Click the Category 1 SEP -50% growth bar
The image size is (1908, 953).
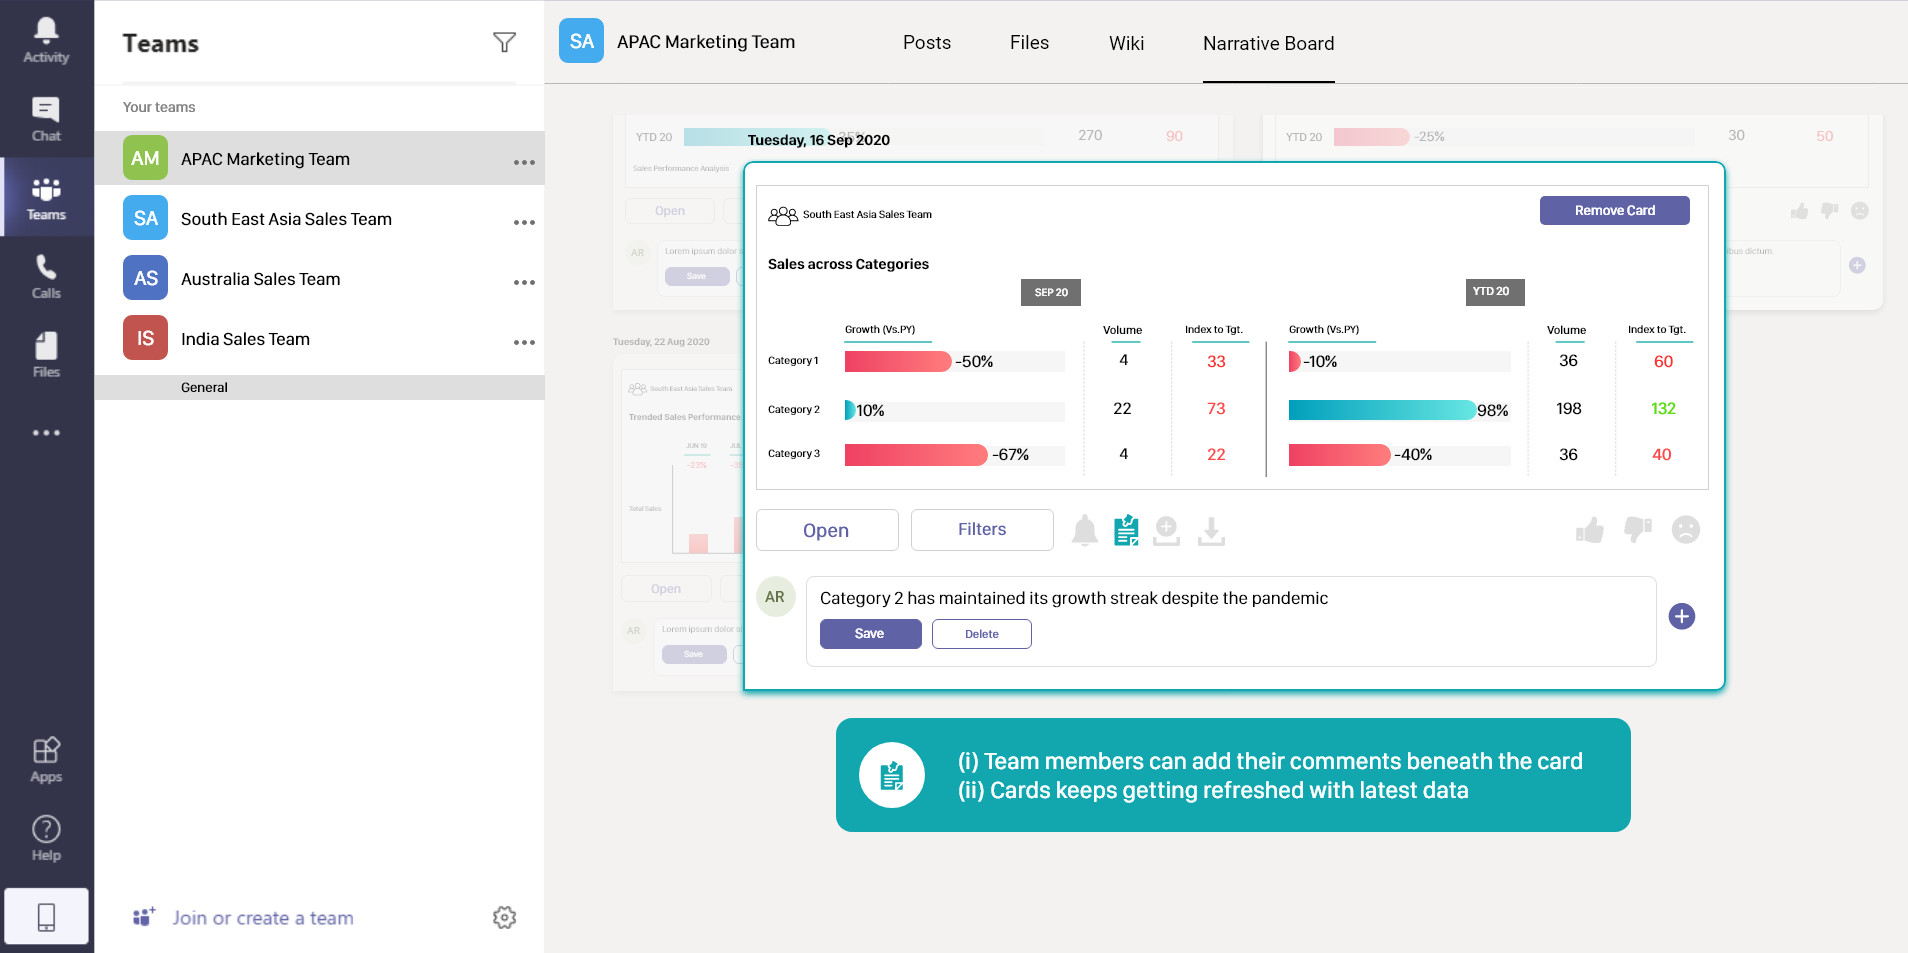[898, 361]
